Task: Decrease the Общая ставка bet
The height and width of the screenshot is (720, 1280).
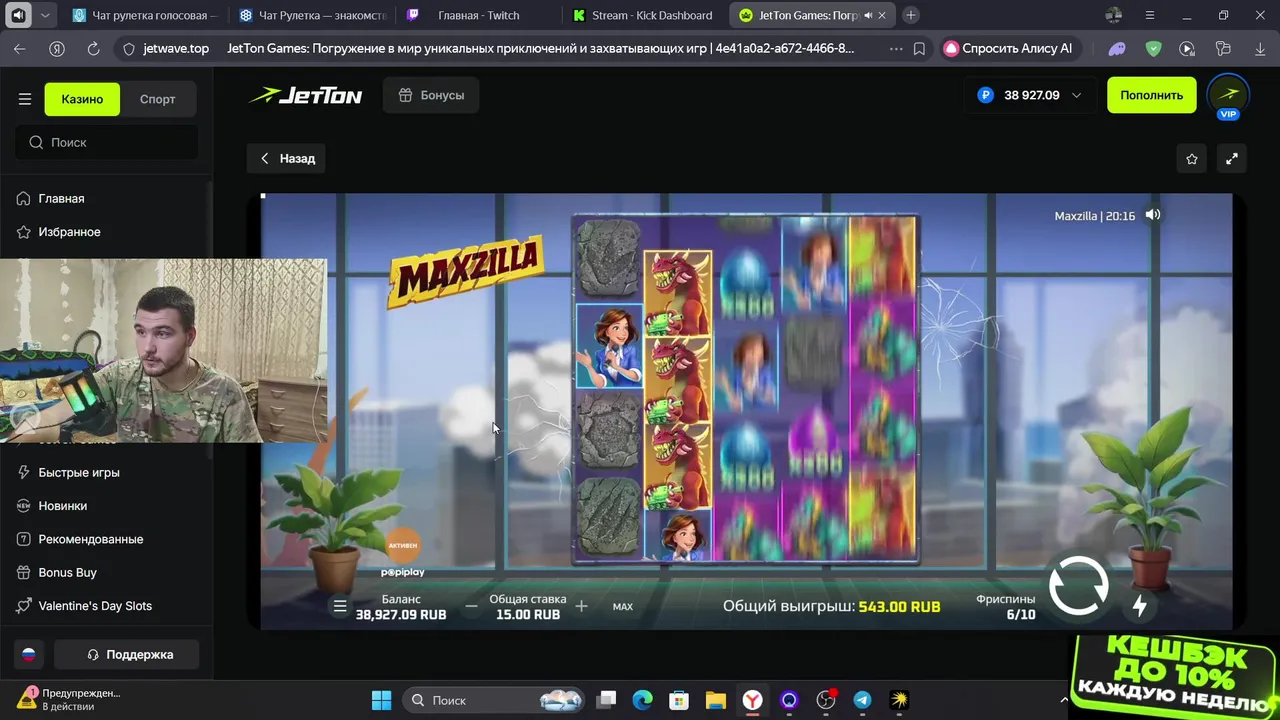Action: coord(472,606)
